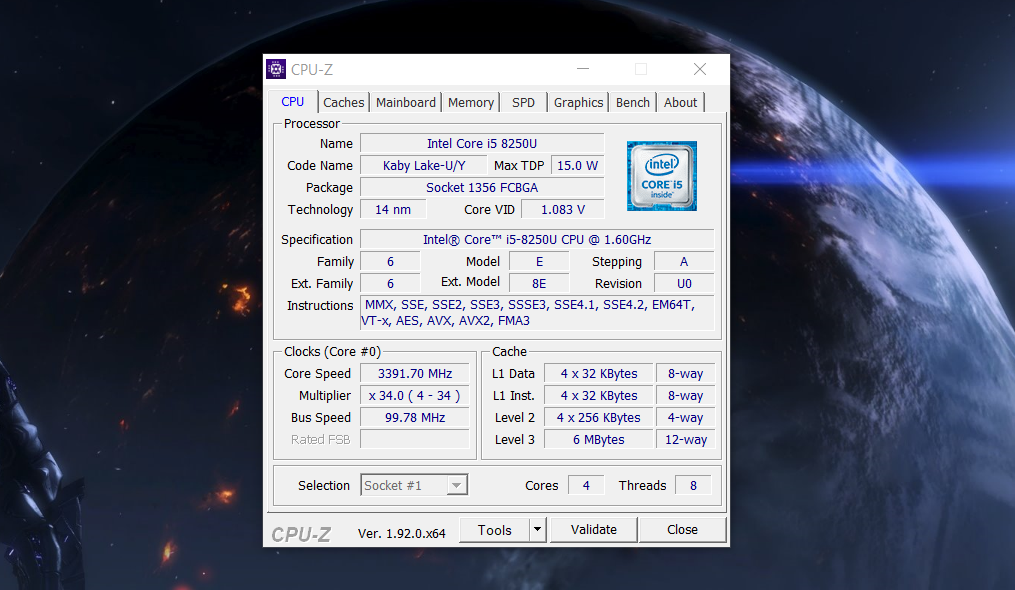The height and width of the screenshot is (590, 1015).
Task: Click the Specification field 'i5-8250U CPU @ 1.60GHz'
Action: (537, 239)
